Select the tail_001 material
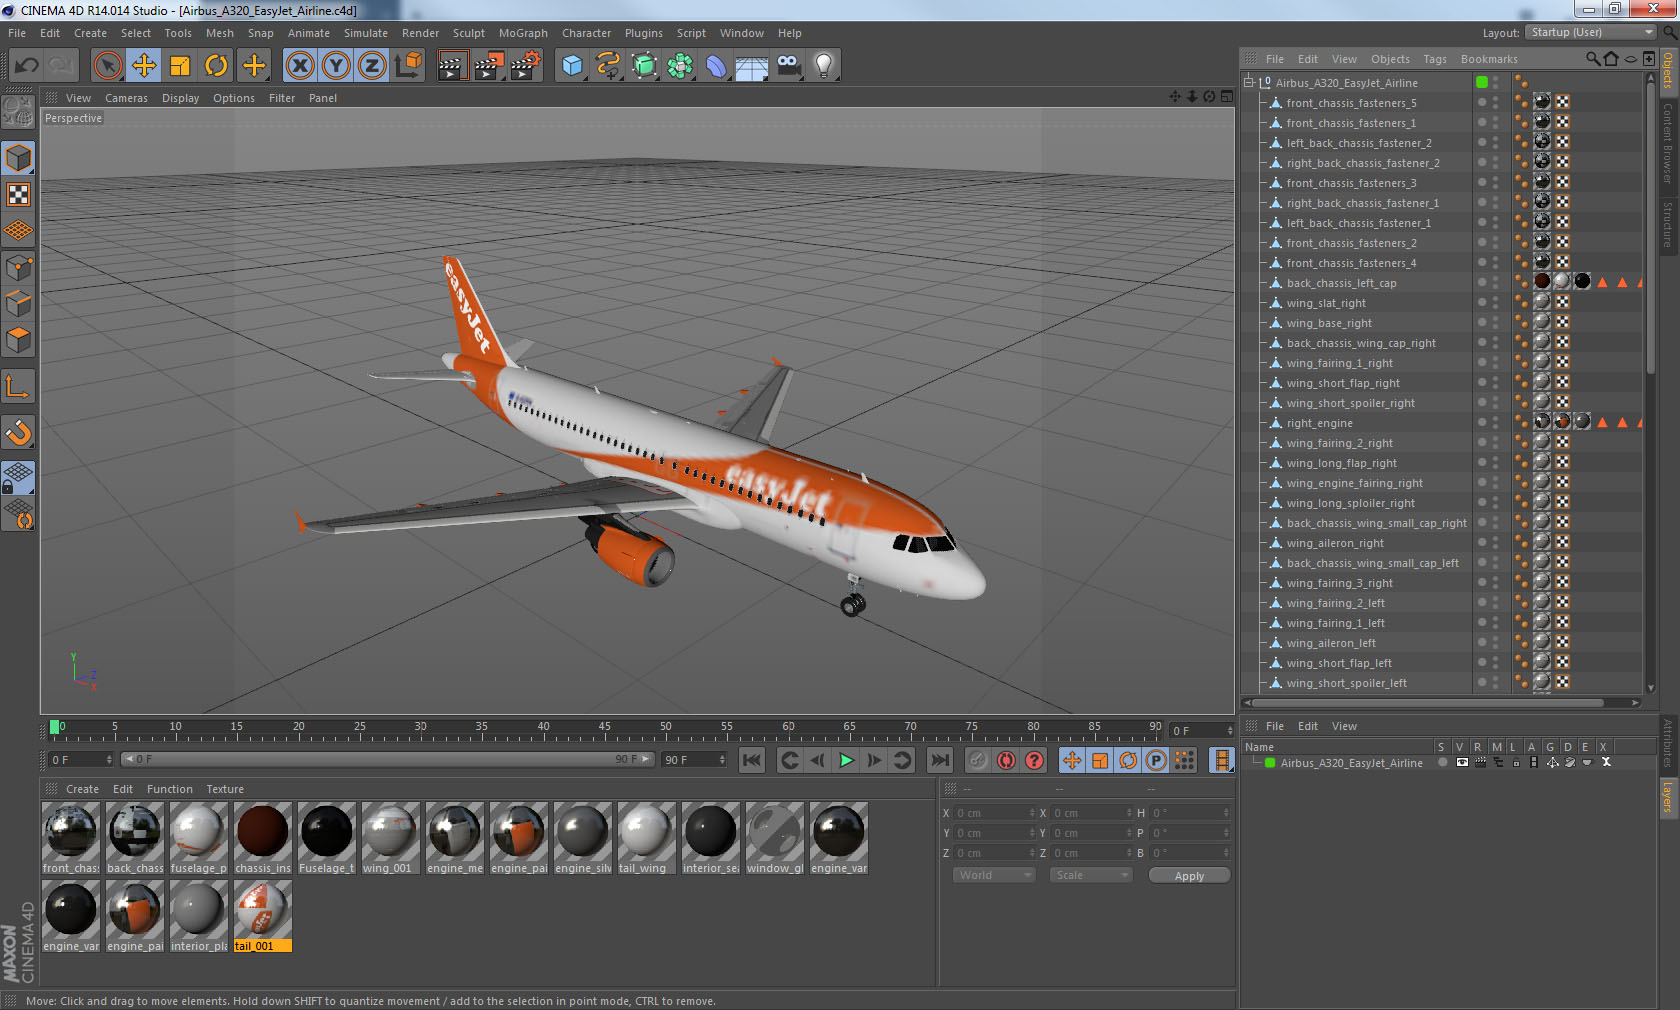The height and width of the screenshot is (1010, 1680). click(263, 917)
